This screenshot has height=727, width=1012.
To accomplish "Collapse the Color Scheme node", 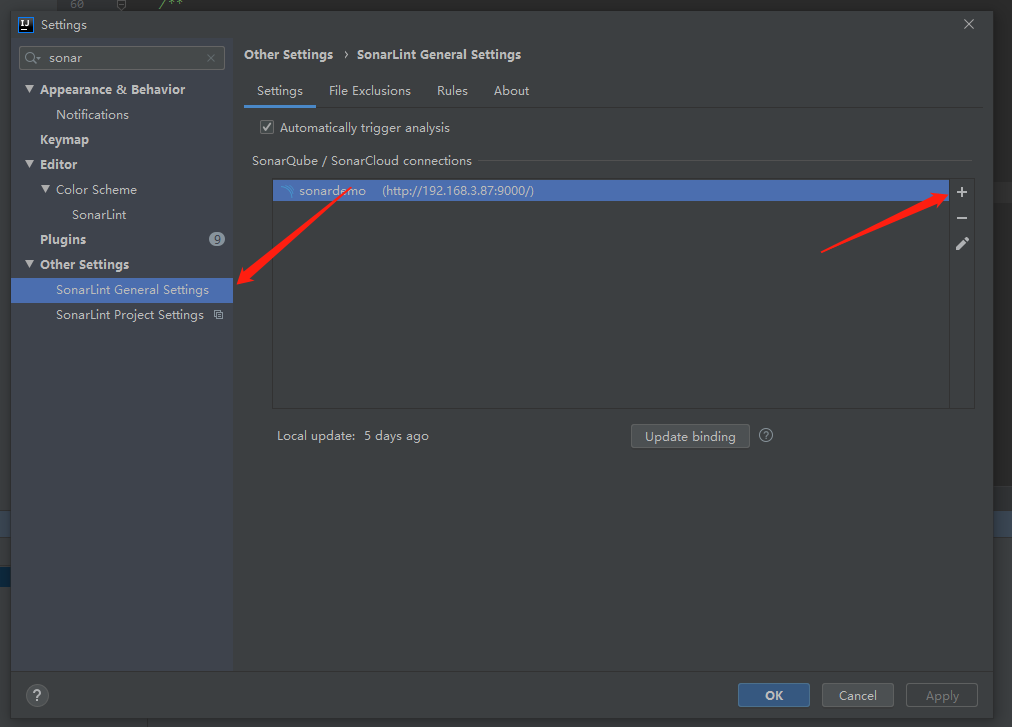I will click(45, 189).
